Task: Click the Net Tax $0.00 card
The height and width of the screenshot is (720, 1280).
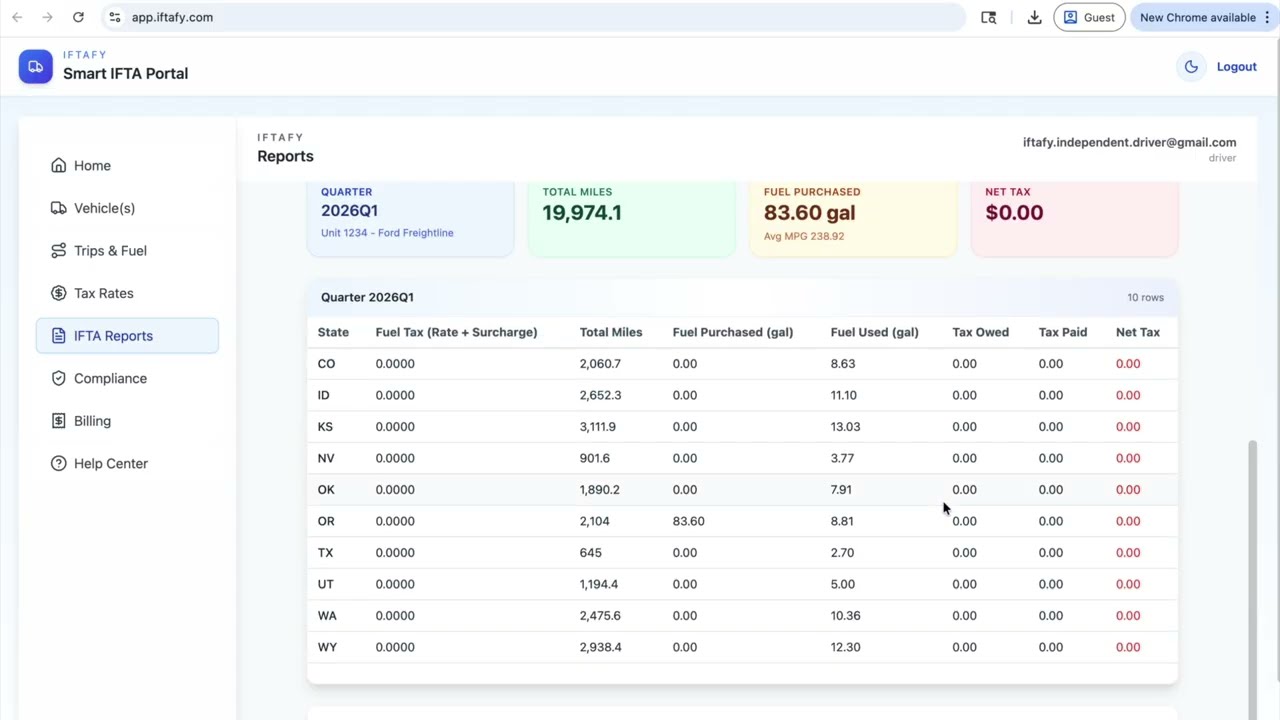Action: 1075,219
